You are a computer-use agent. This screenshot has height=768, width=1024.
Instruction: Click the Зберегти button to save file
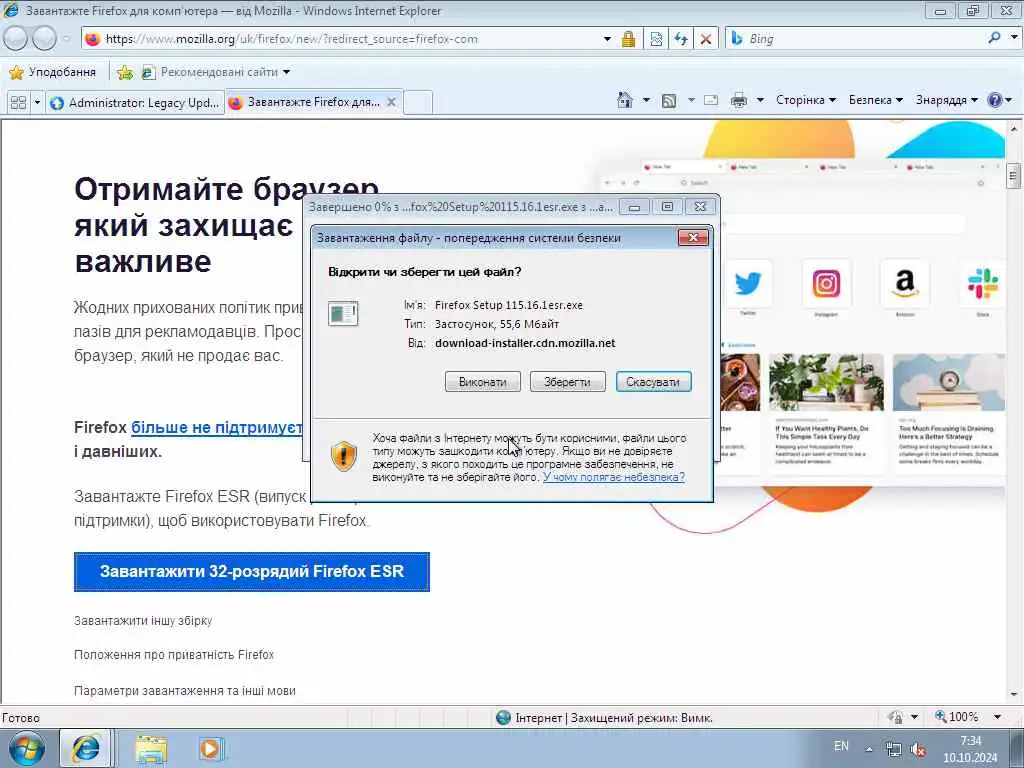click(568, 382)
